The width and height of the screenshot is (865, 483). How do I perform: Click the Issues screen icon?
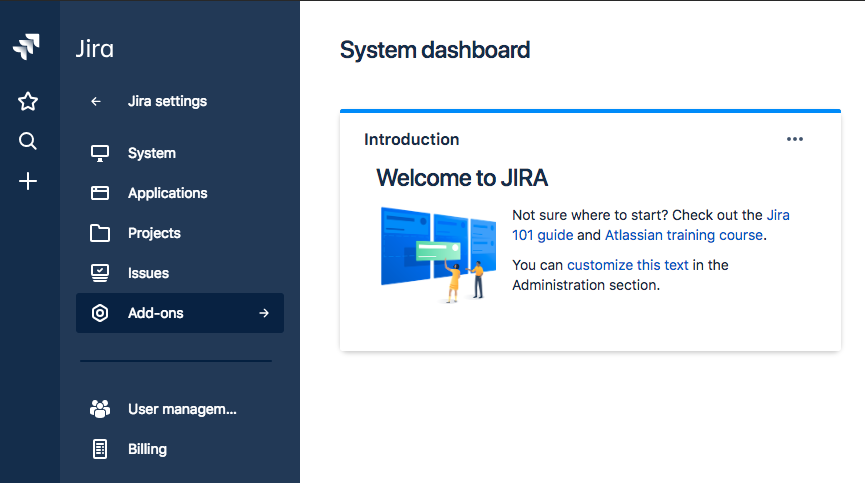pos(100,273)
